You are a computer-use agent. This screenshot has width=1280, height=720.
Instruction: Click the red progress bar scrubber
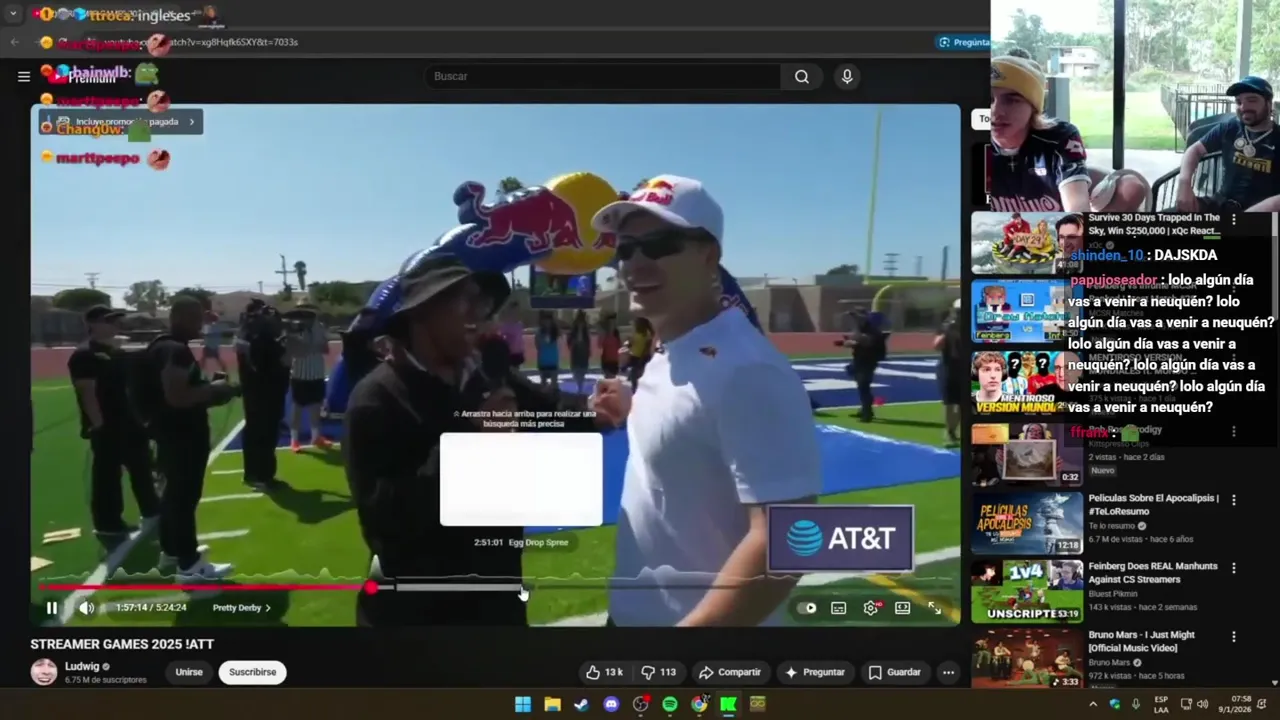[371, 588]
